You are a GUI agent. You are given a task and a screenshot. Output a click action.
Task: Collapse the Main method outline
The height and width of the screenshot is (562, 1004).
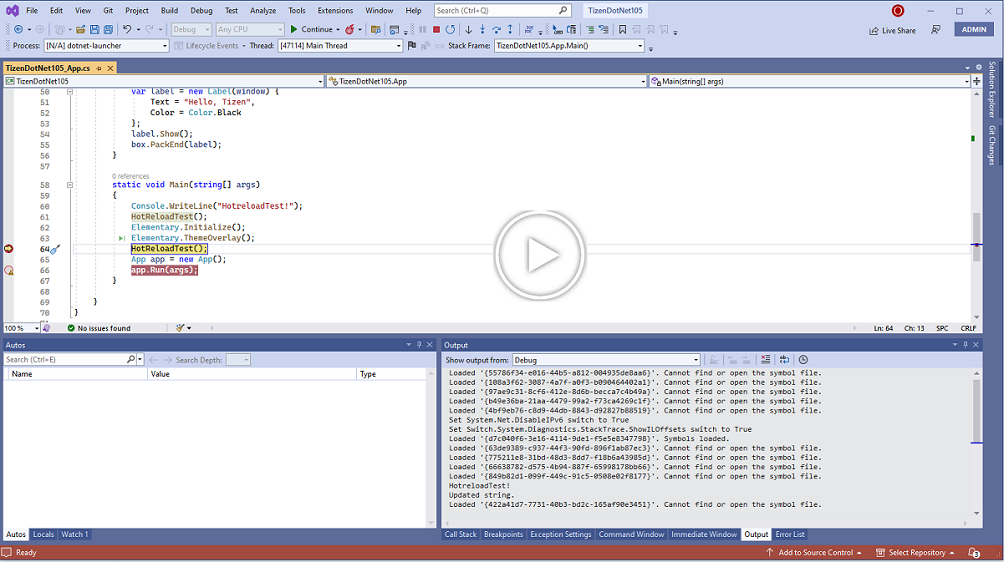point(70,185)
